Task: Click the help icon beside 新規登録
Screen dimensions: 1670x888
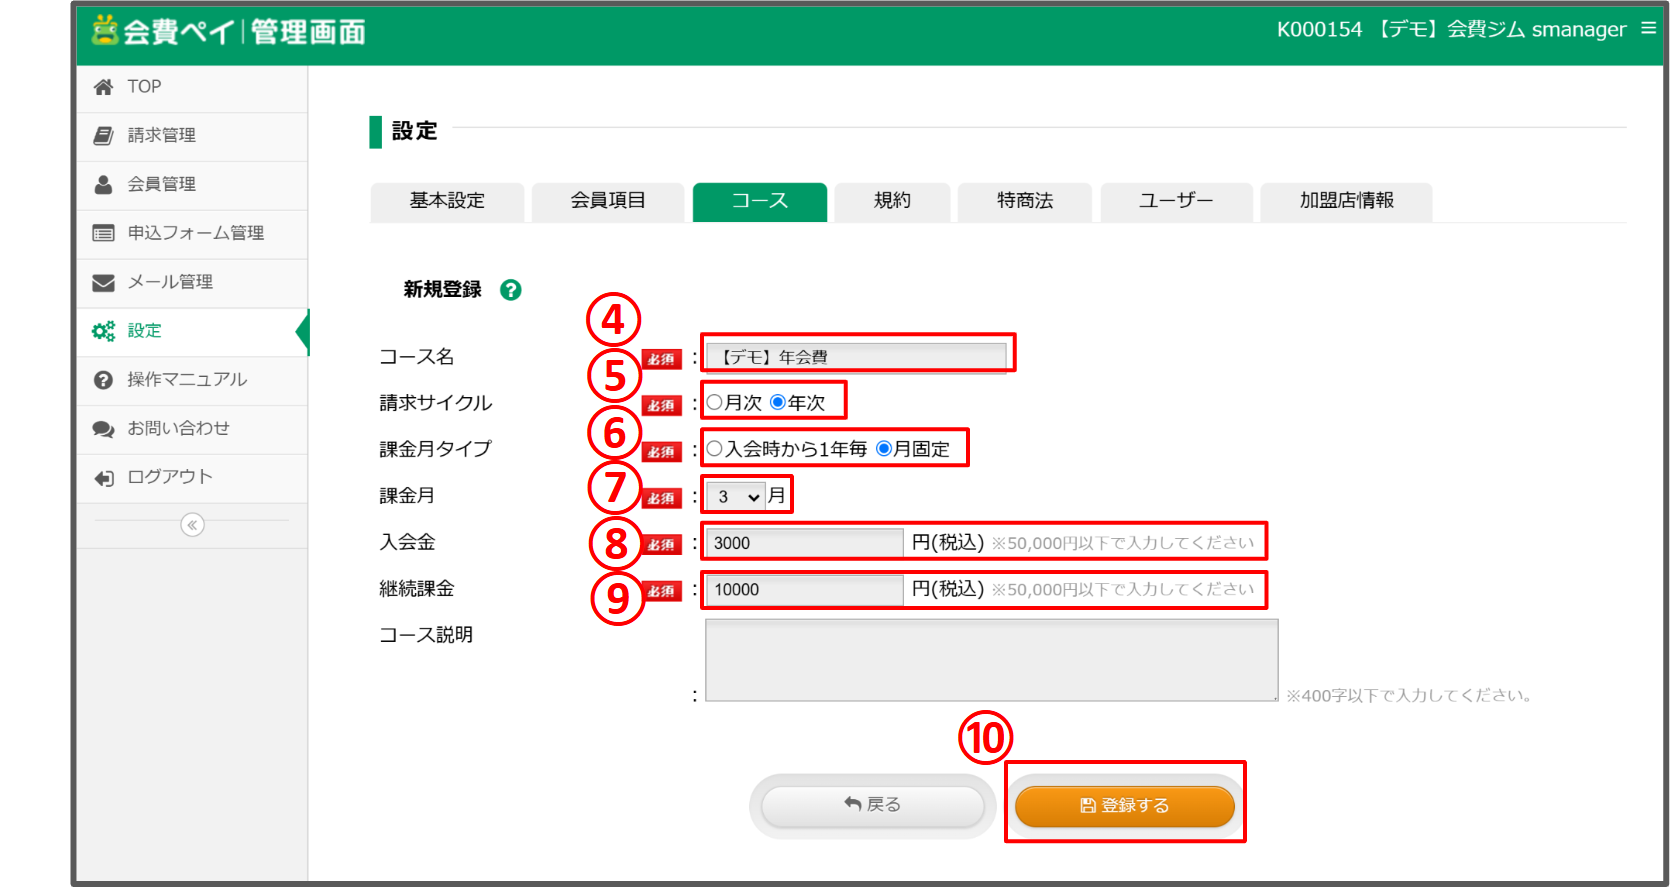Action: tap(511, 290)
